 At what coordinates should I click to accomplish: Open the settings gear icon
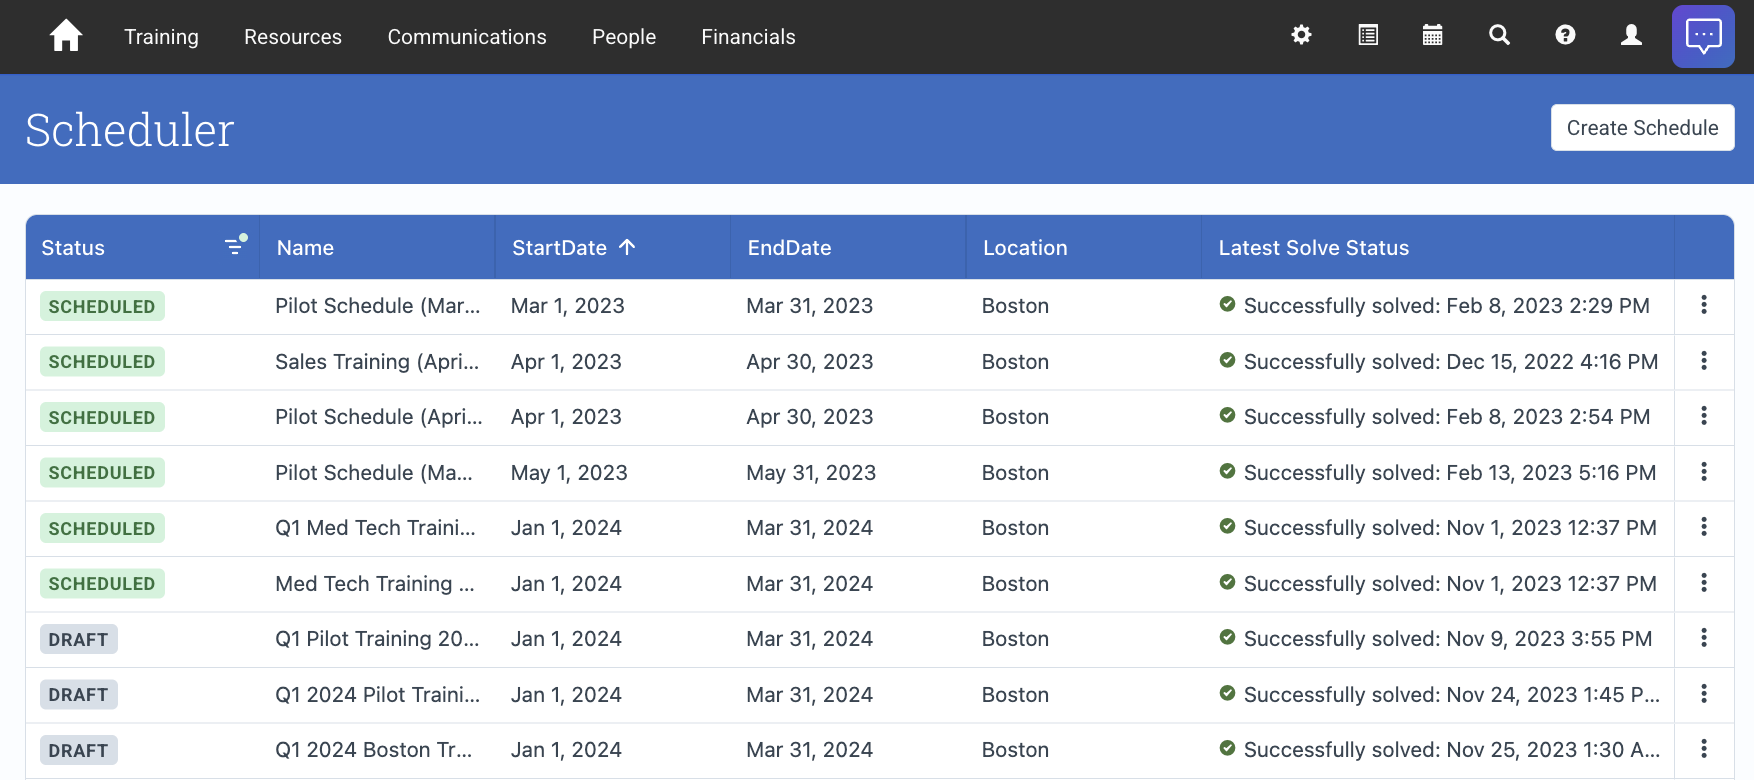pyautogui.click(x=1301, y=35)
